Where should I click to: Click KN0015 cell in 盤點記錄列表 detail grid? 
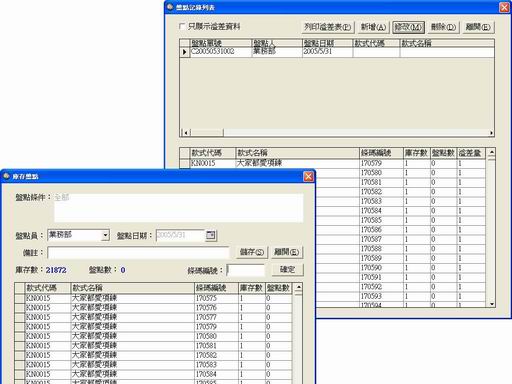(x=213, y=163)
